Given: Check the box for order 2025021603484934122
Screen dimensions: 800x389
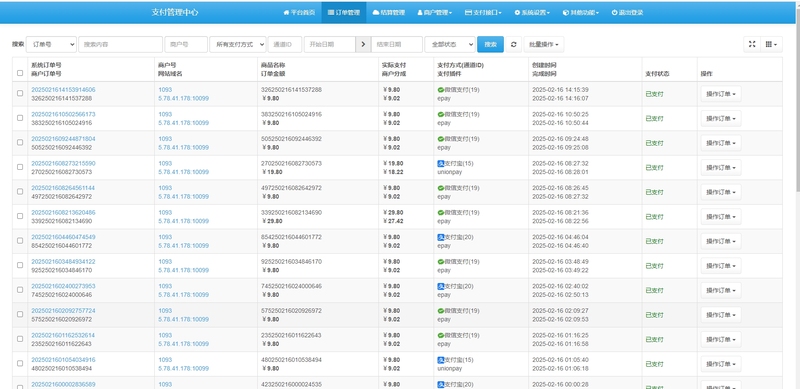Looking at the screenshot, I should [20, 265].
